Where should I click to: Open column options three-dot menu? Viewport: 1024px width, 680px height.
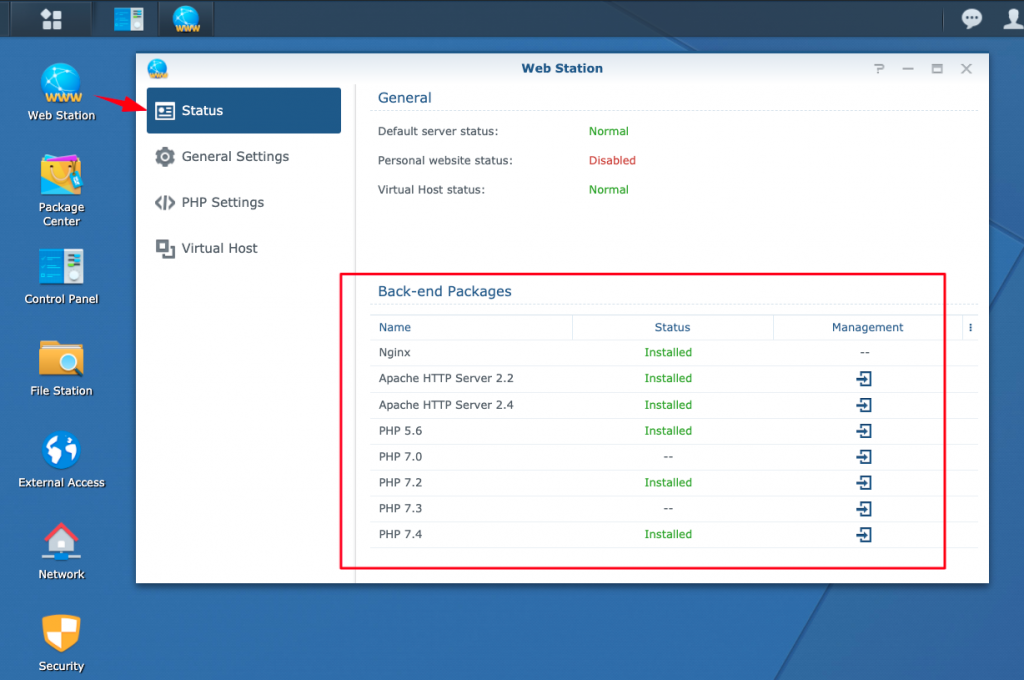pos(970,327)
